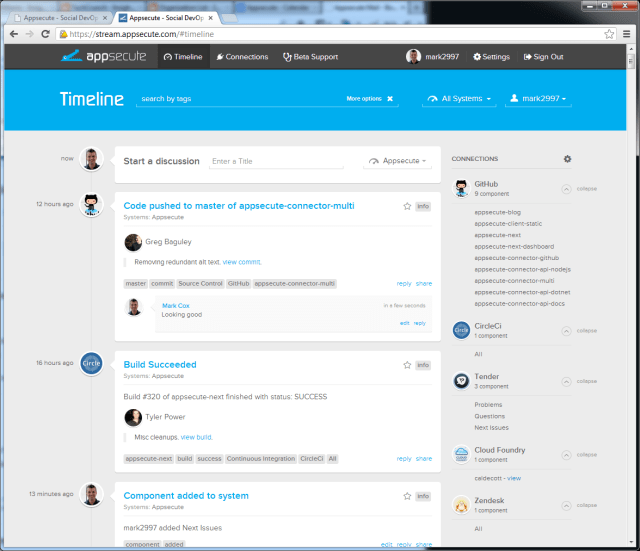The height and width of the screenshot is (551, 640).
Task: Click the Continuous Integration tag
Action: tap(260, 459)
